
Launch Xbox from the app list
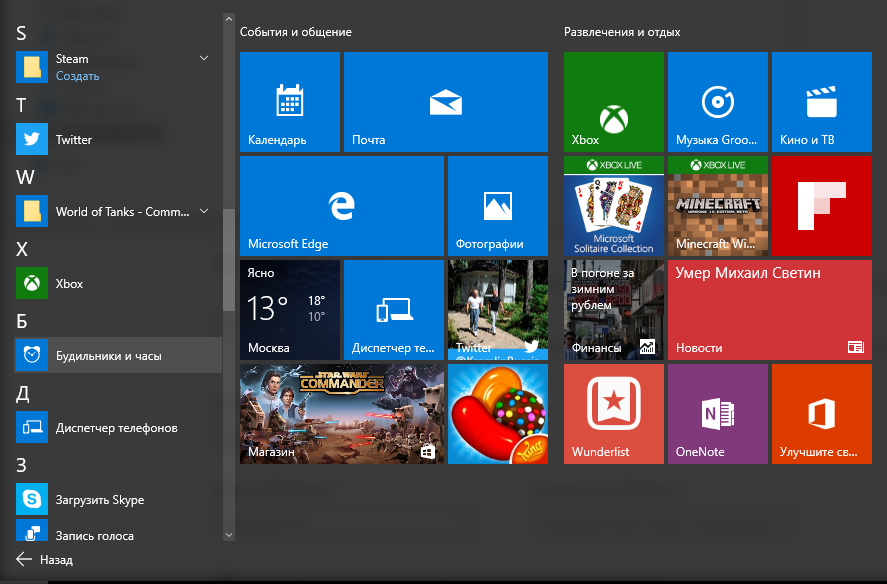click(118, 284)
